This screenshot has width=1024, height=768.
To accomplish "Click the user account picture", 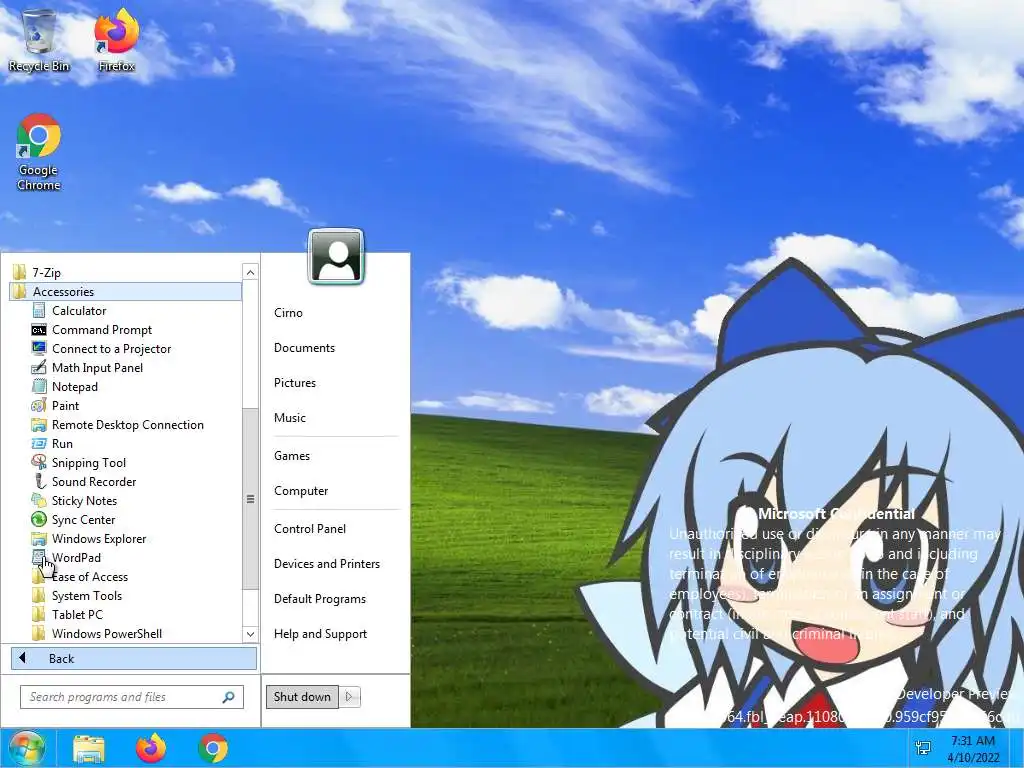I will point(336,256).
